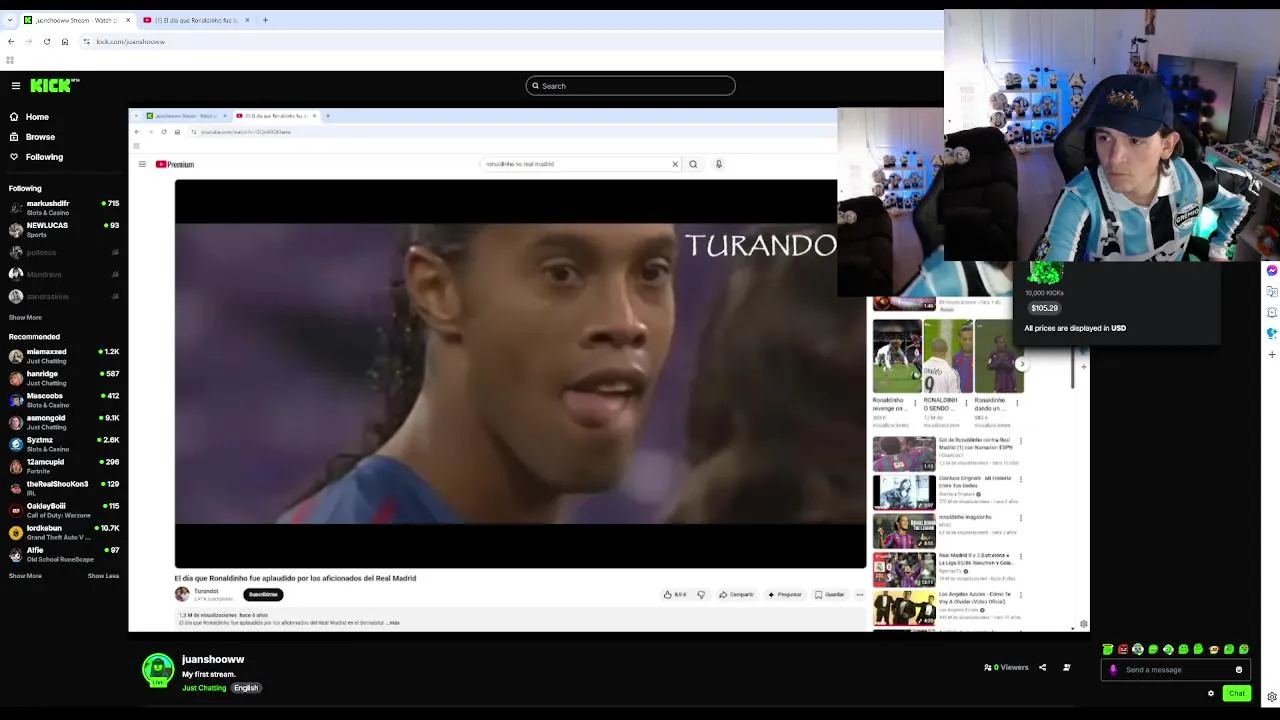
Task: Insert the red angry emote
Action: [1123, 650]
